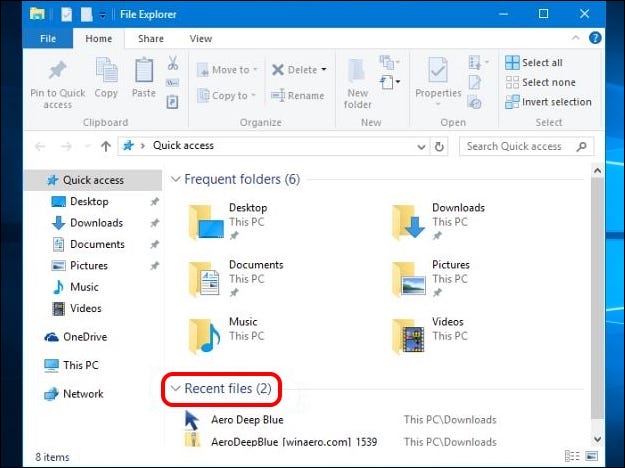
Task: Click the Cut scissors icon
Action: [173, 63]
